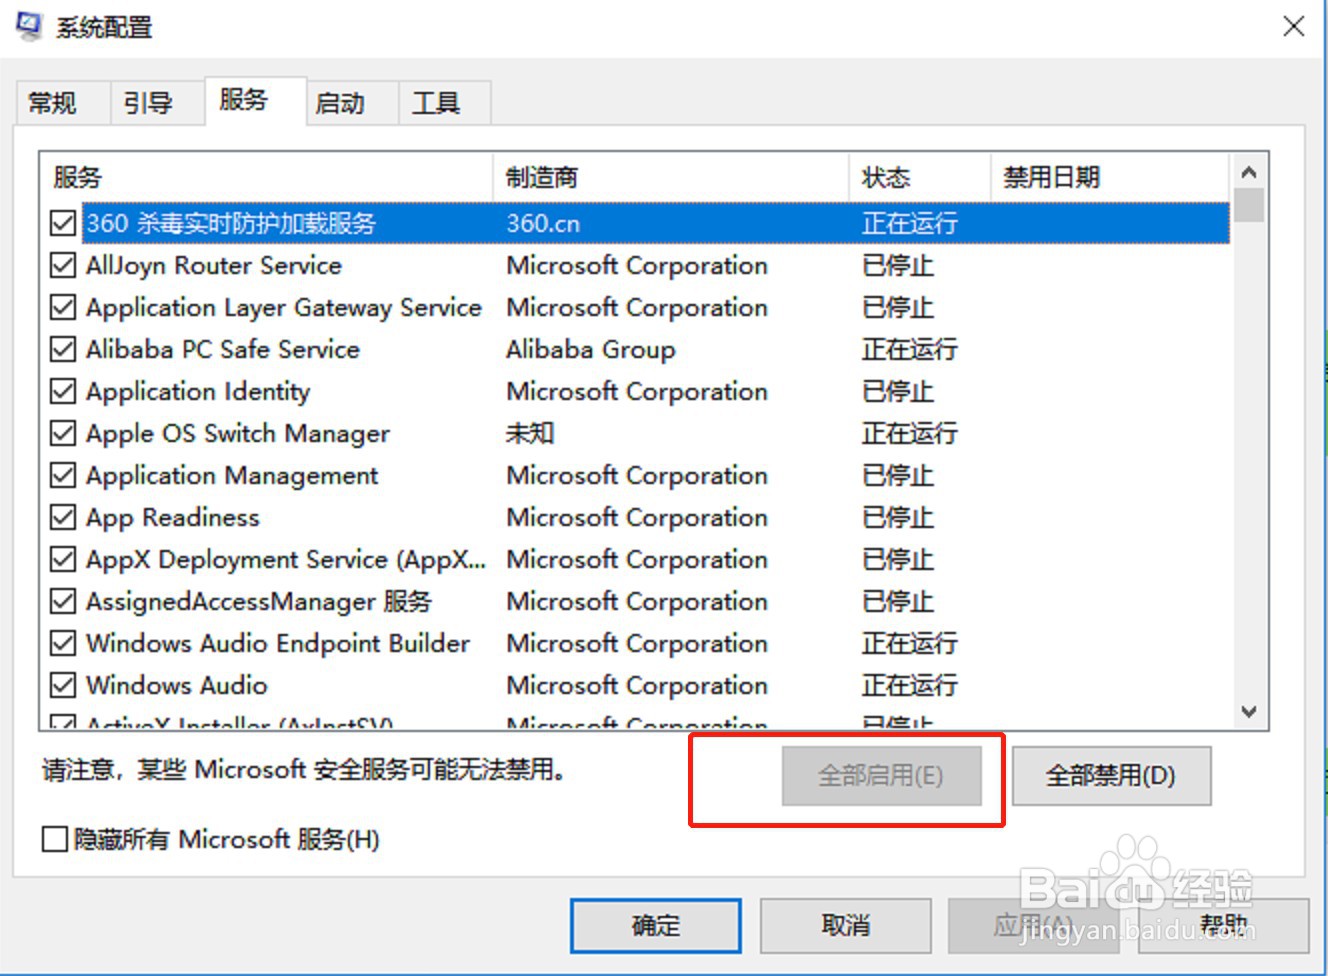Uncheck the 360 杀毒实时防护加载服务 checkbox
1328x976 pixels.
62,223
